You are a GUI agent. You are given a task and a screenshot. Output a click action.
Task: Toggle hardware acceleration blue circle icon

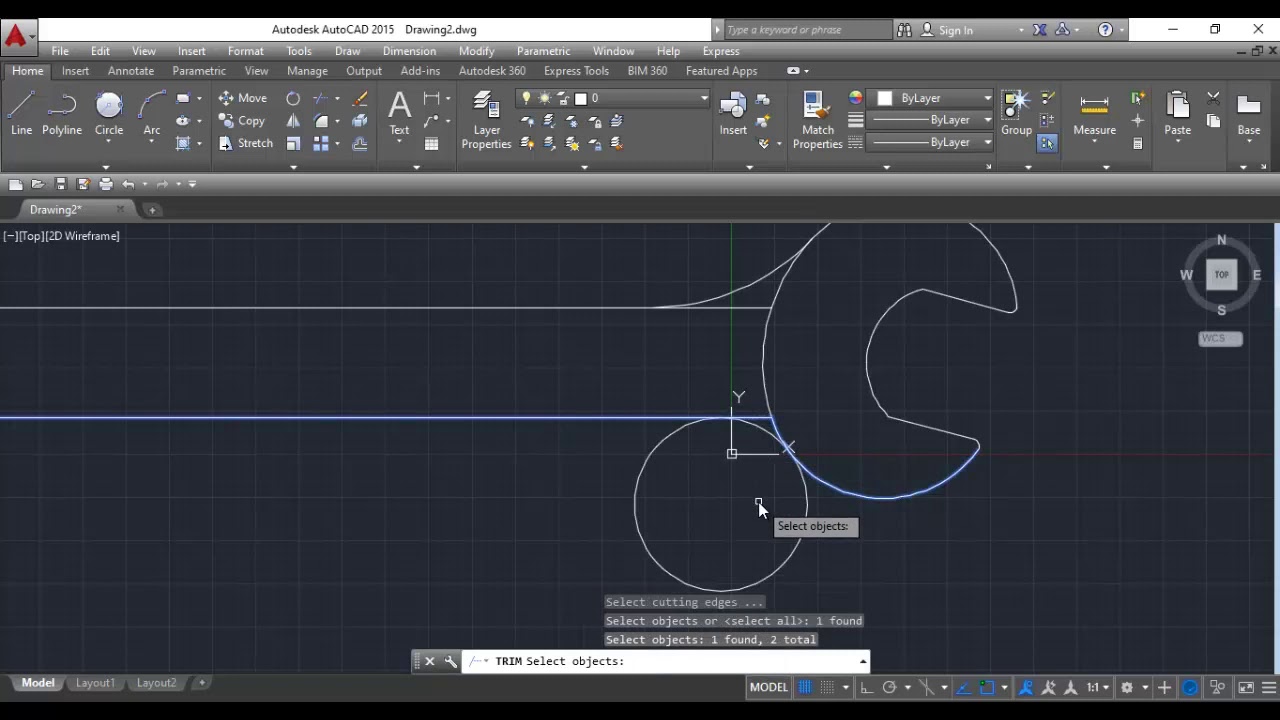[x=1190, y=687]
